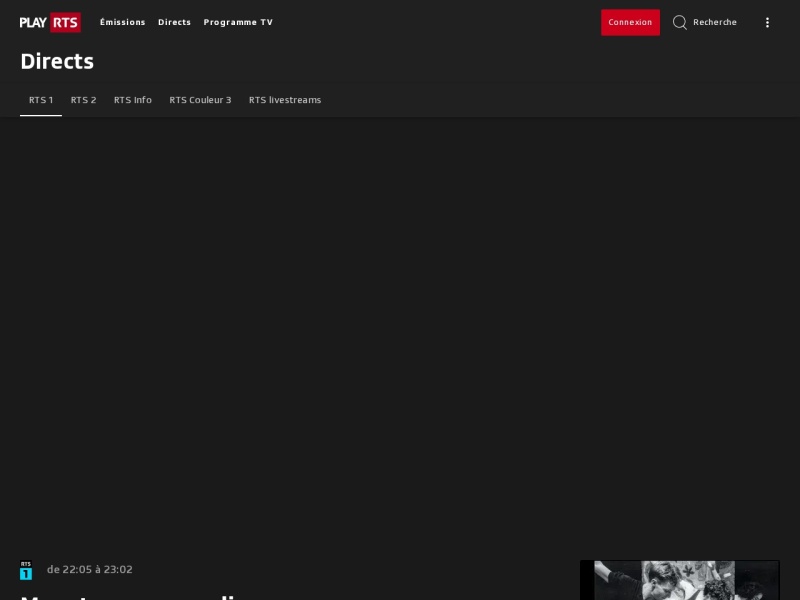Open the black-and-white program thumbnail
800x600 pixels.
tap(680, 580)
